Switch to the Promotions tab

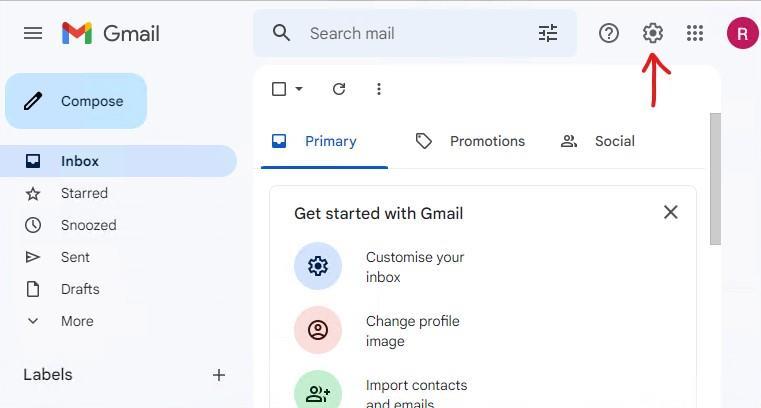point(470,141)
